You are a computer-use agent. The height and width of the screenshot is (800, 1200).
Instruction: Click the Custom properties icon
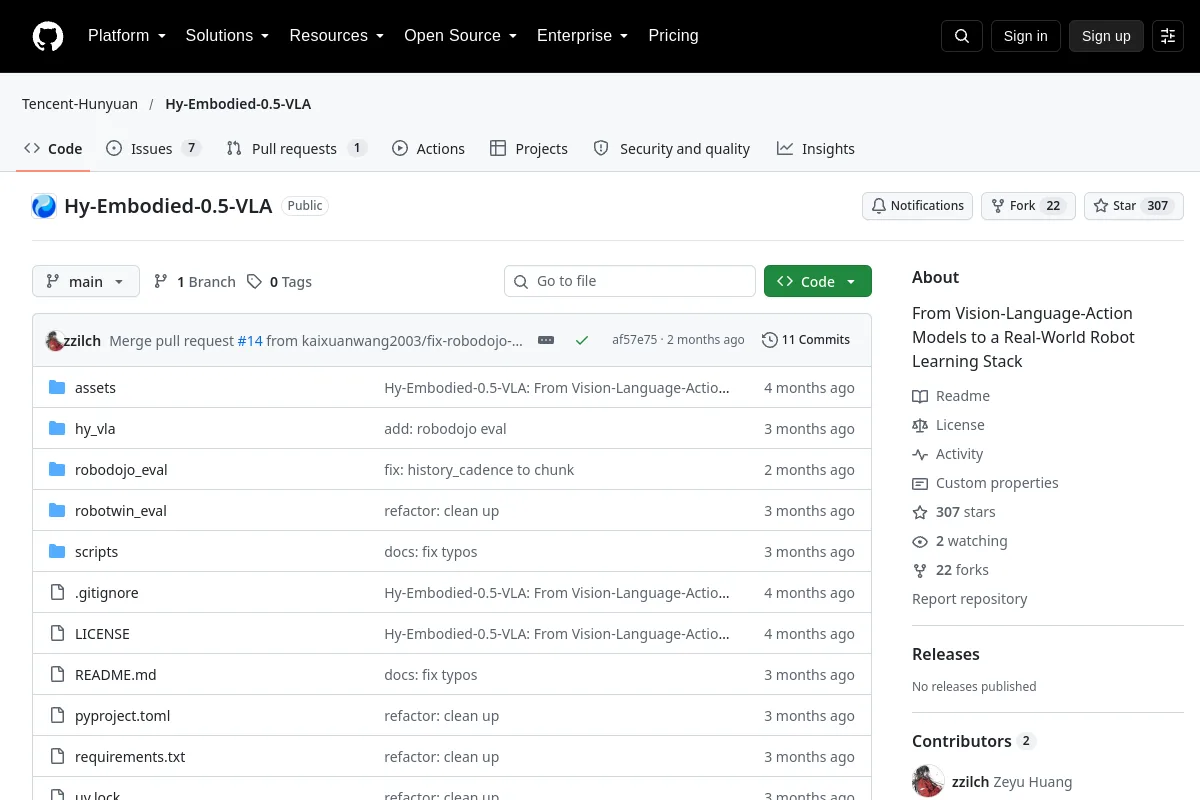tap(920, 483)
